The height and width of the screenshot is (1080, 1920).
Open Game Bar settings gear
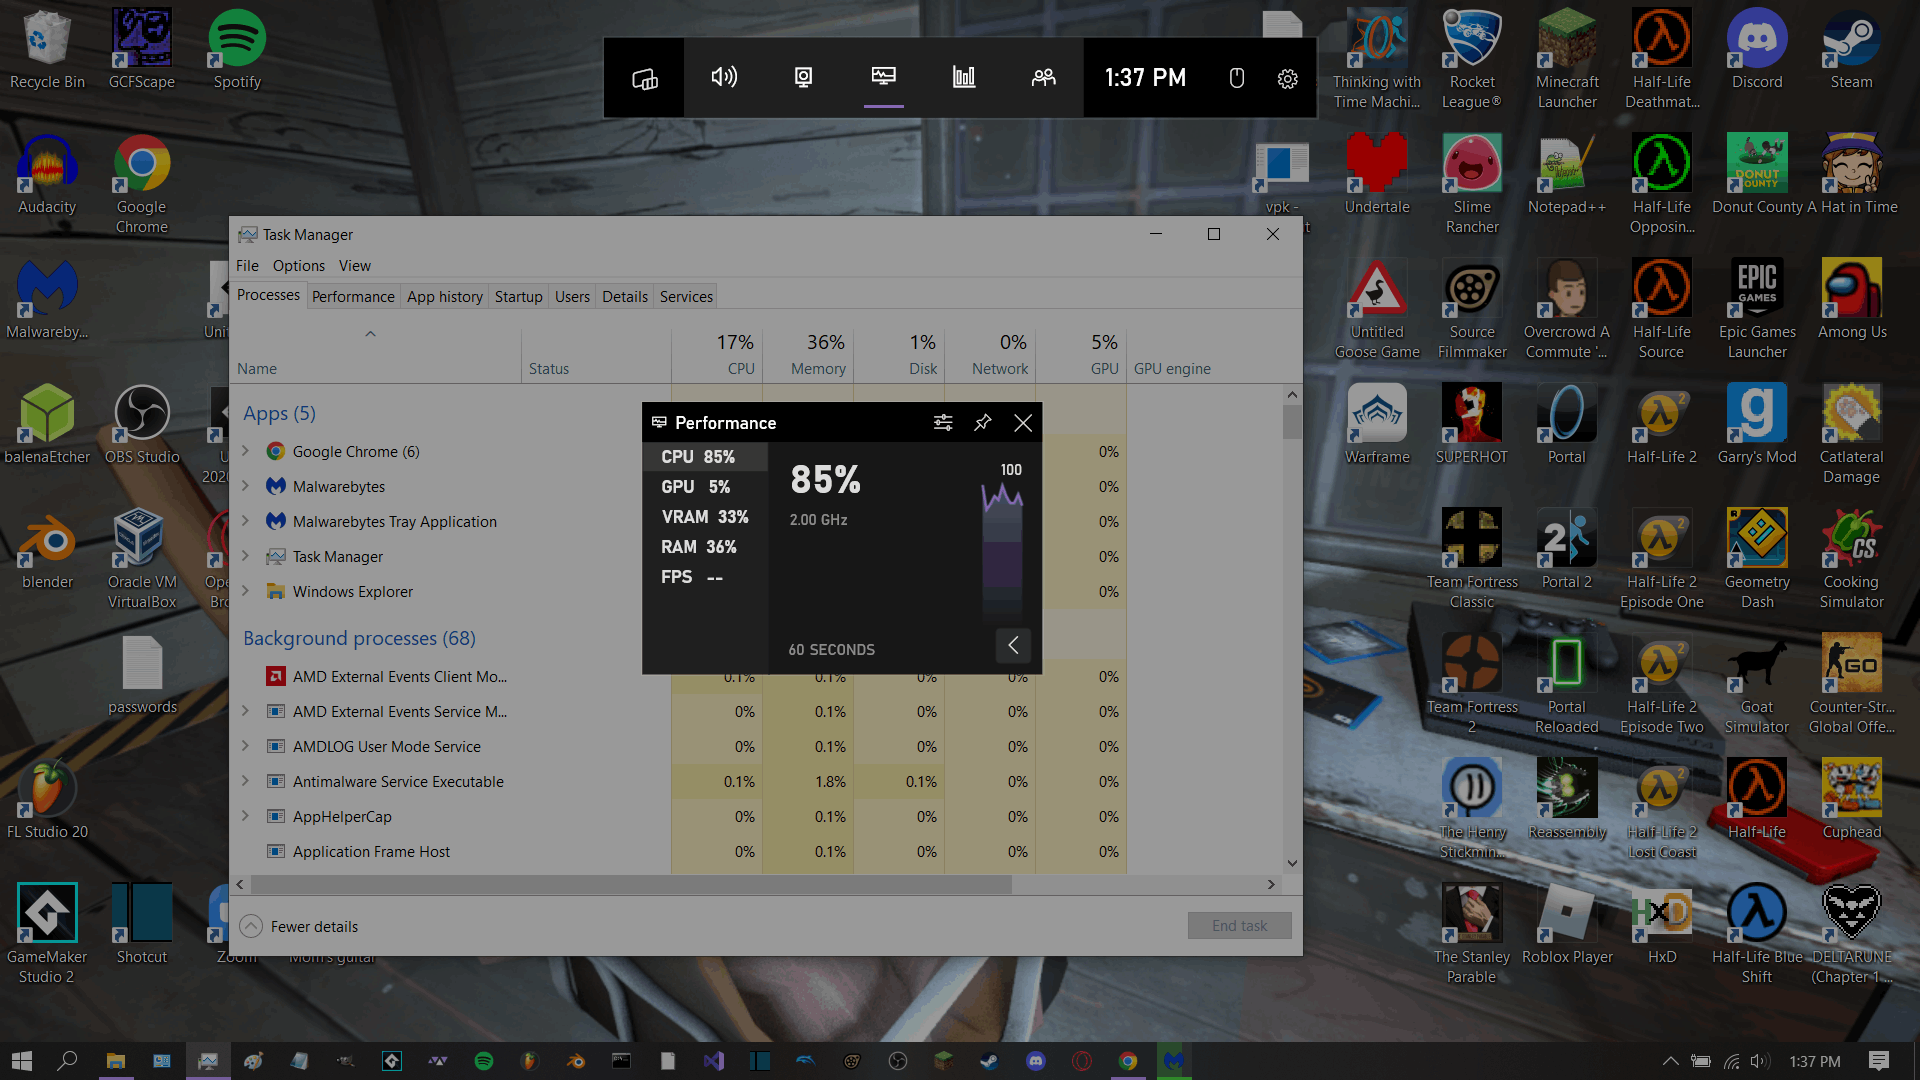[x=1287, y=79]
